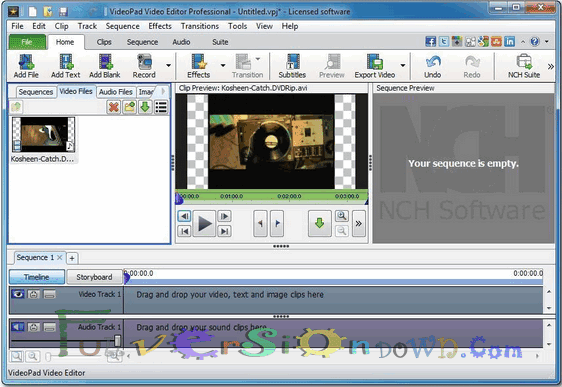Show more bin tabs arrow

[163, 91]
